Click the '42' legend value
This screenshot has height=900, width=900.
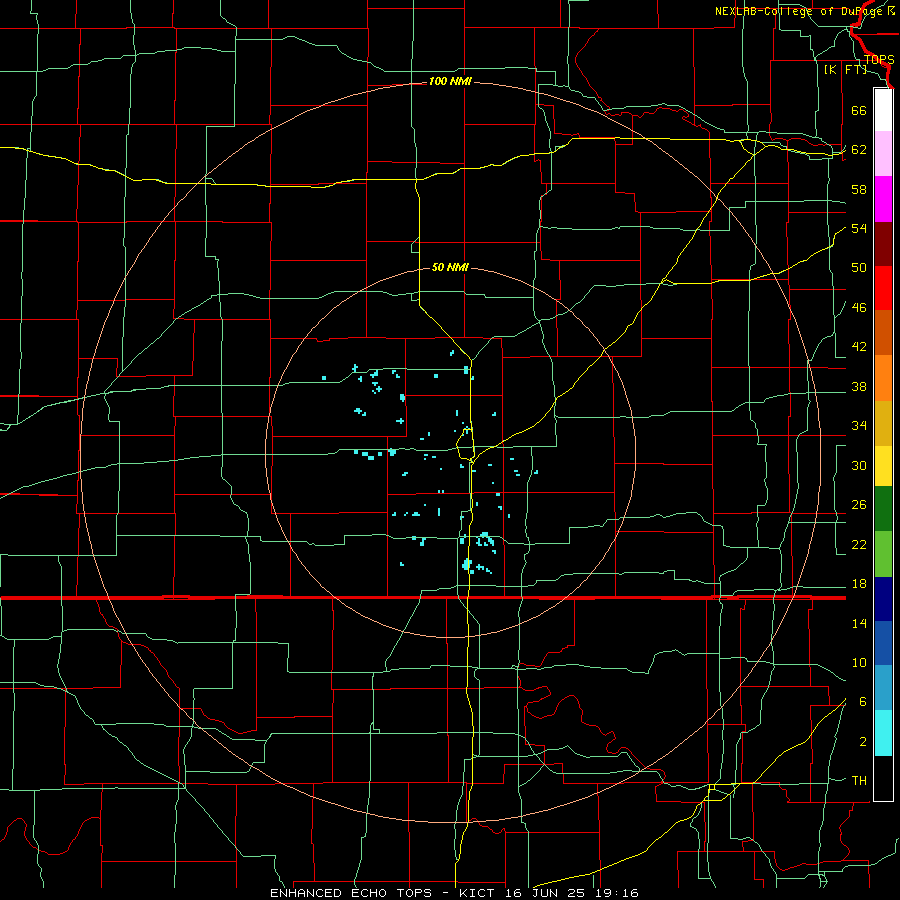(x=859, y=347)
